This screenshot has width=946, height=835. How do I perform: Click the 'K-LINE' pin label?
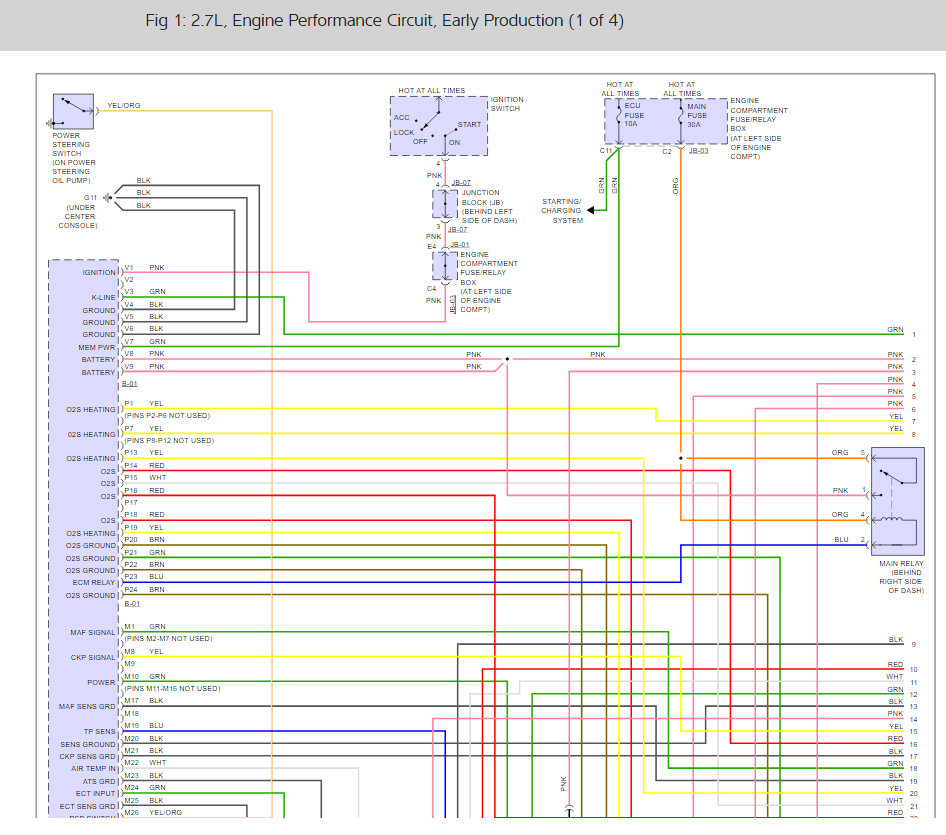point(103,297)
